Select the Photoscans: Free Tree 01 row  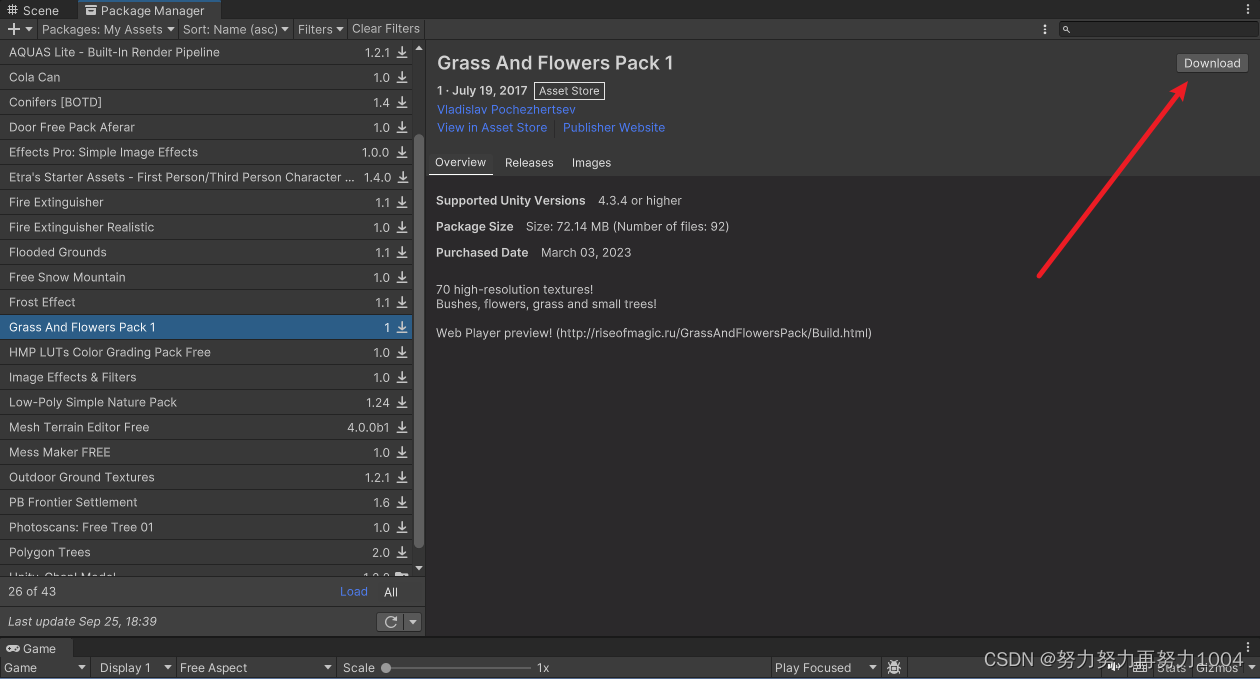206,527
